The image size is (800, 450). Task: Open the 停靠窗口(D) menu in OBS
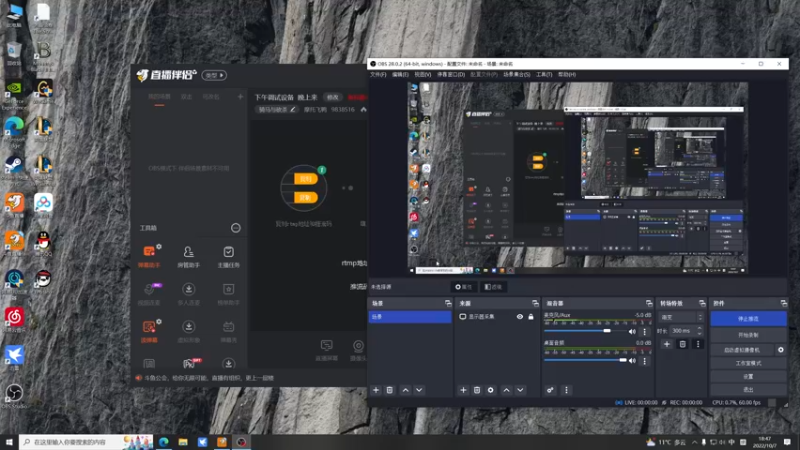(451, 74)
